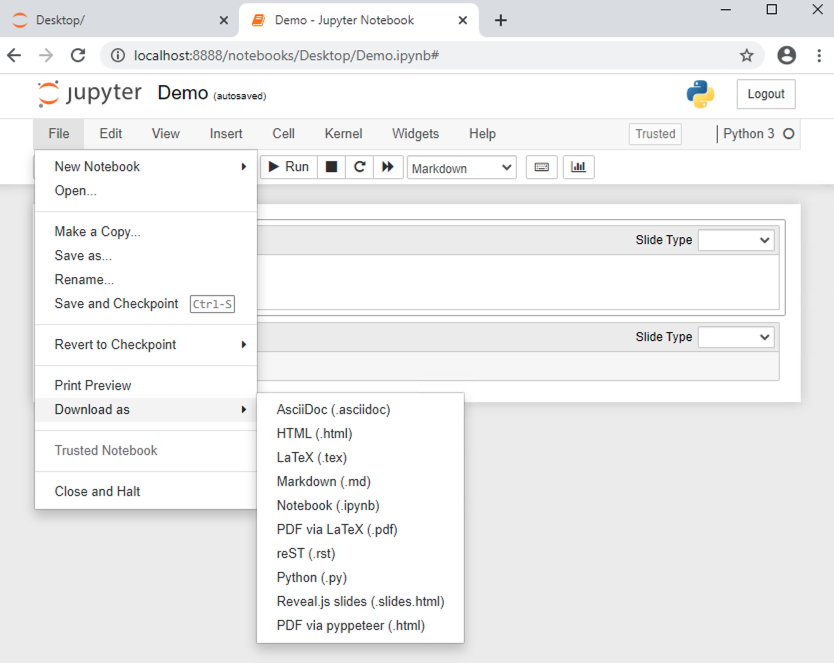
Task: Download as Python (.py)
Action: (x=360, y=577)
